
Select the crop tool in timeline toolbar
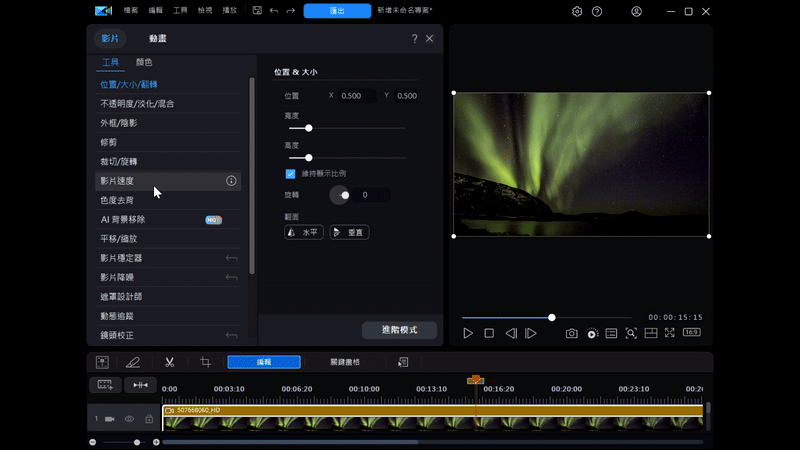tap(205, 362)
